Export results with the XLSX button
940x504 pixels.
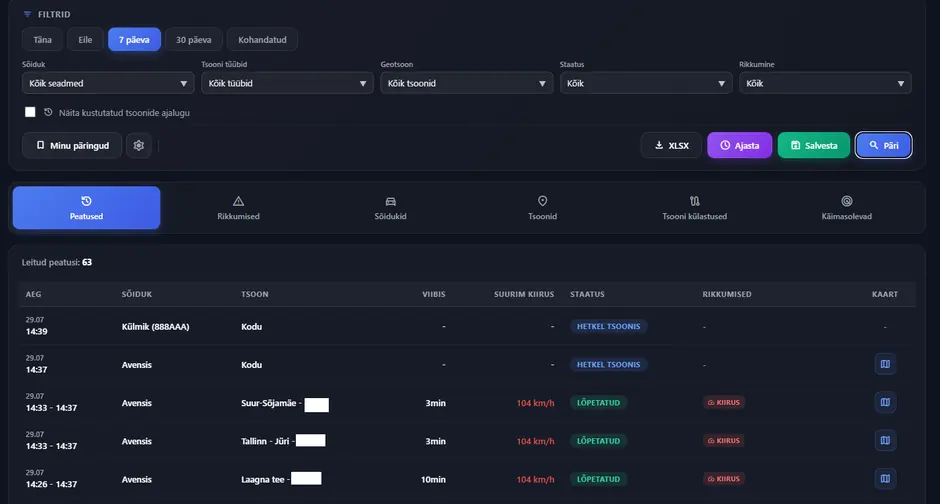[671, 146]
